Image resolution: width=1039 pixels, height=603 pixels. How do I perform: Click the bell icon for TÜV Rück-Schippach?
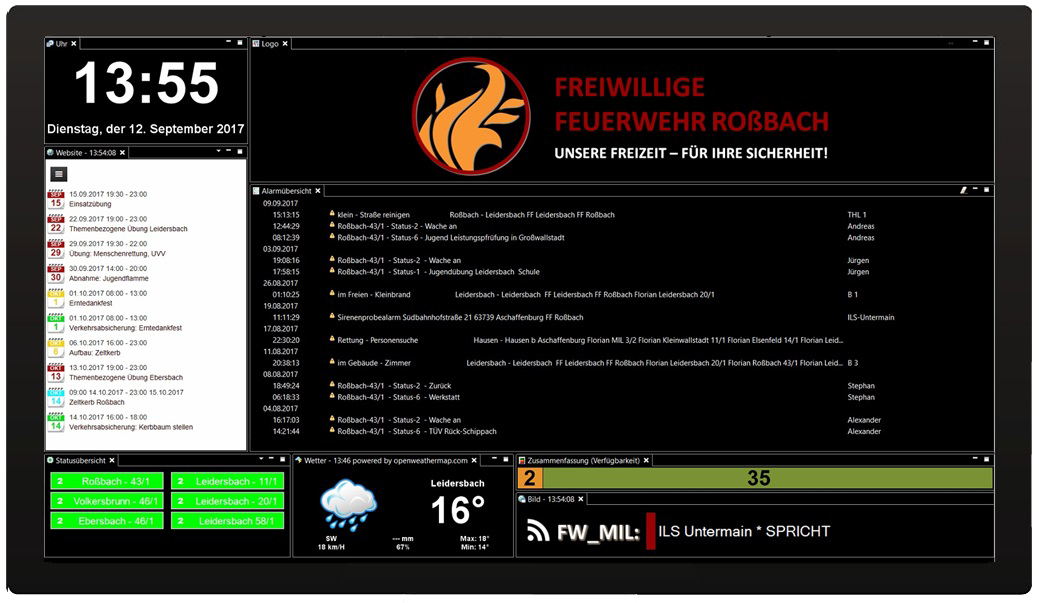(x=332, y=431)
